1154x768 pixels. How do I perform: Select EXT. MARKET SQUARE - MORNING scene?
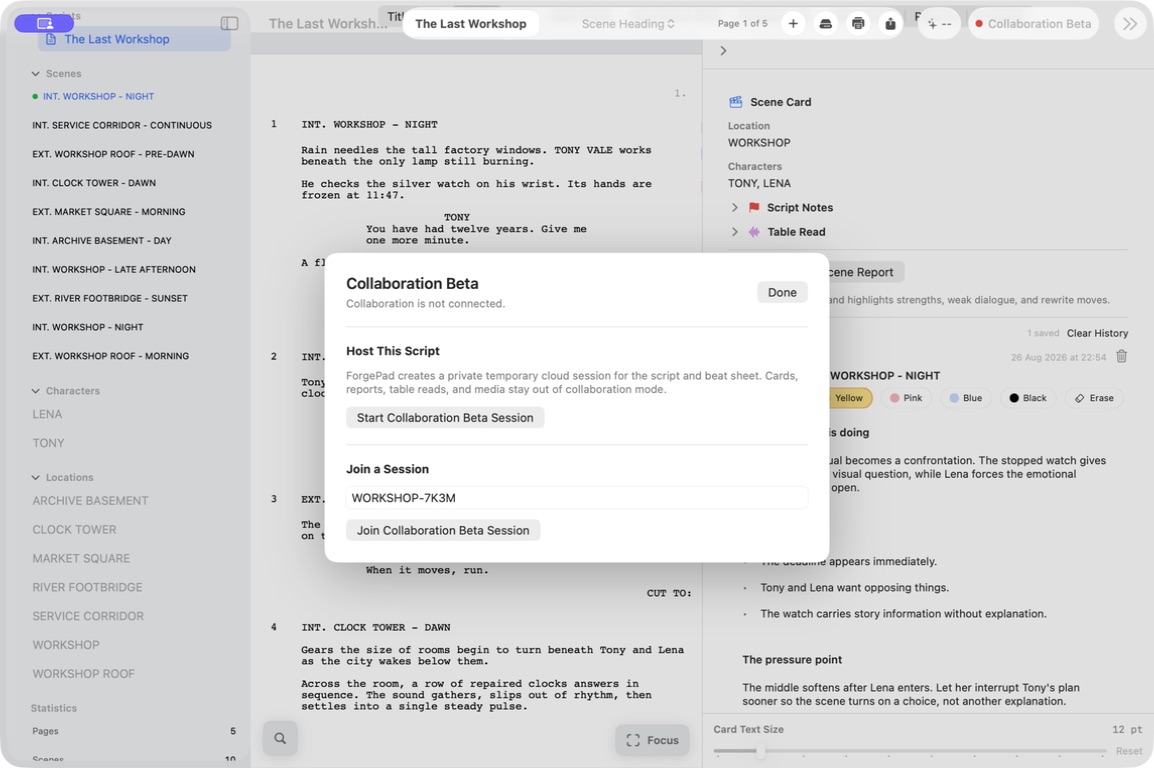point(109,212)
